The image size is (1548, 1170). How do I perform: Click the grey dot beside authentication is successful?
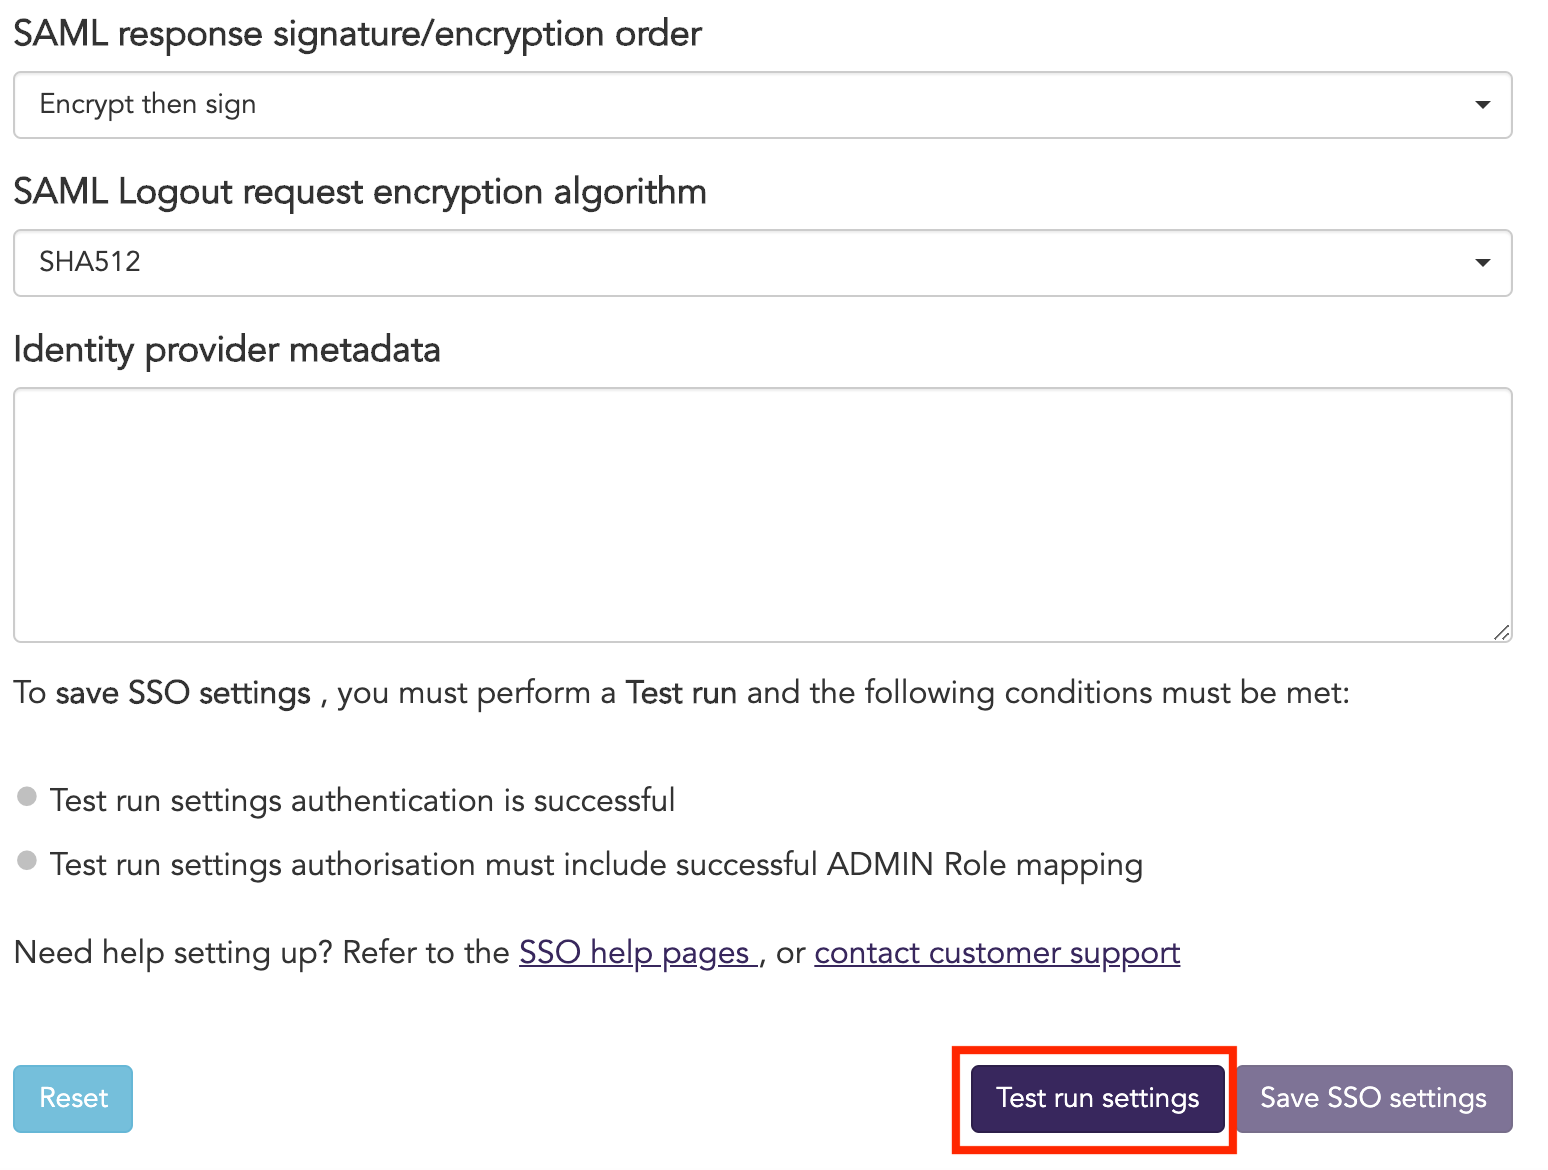(x=27, y=797)
